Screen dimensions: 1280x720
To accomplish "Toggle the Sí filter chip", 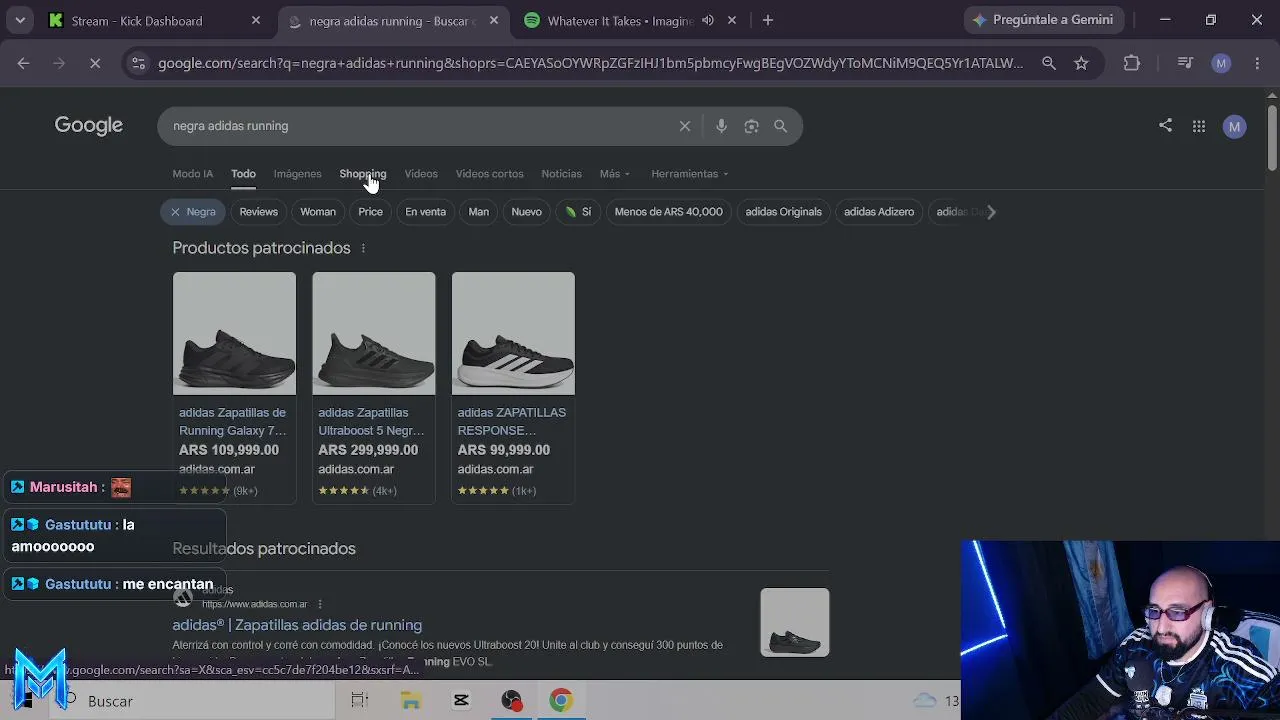I will coord(578,212).
